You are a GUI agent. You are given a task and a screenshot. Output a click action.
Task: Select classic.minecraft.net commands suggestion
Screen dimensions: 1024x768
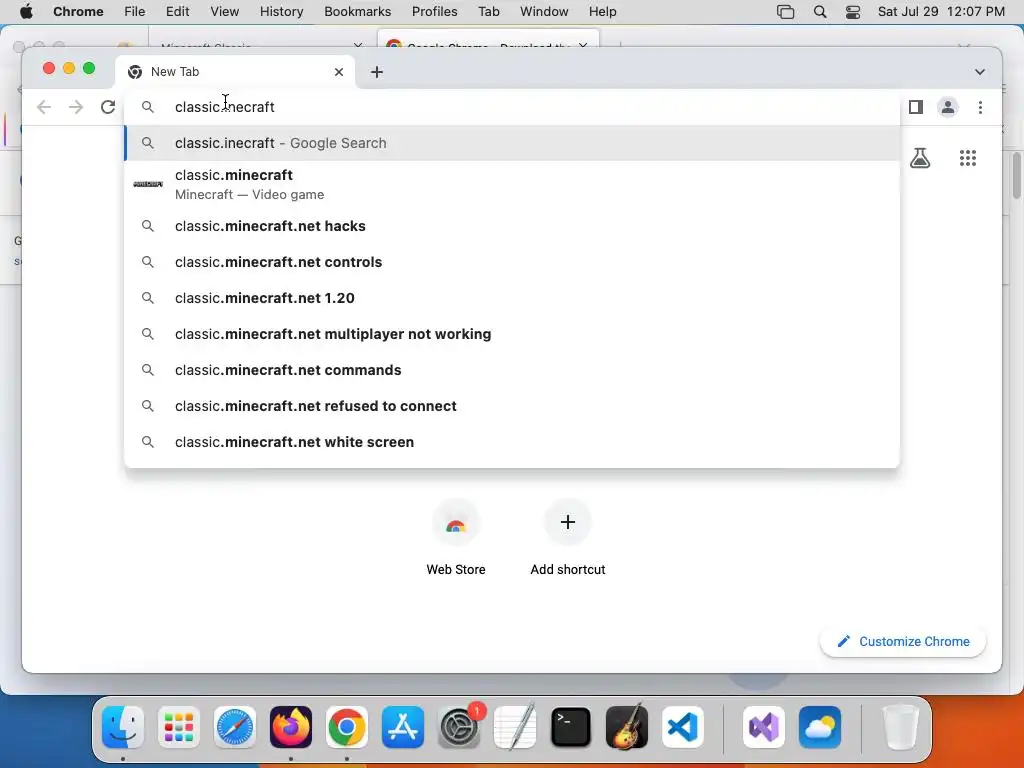click(x=512, y=370)
